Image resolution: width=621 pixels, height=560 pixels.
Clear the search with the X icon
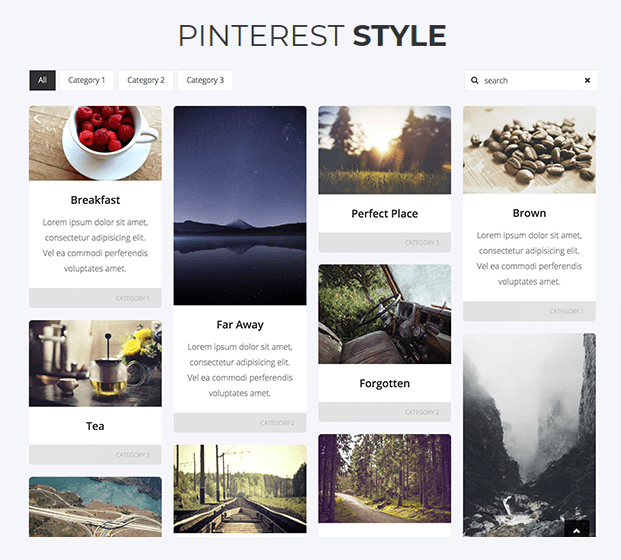click(587, 80)
